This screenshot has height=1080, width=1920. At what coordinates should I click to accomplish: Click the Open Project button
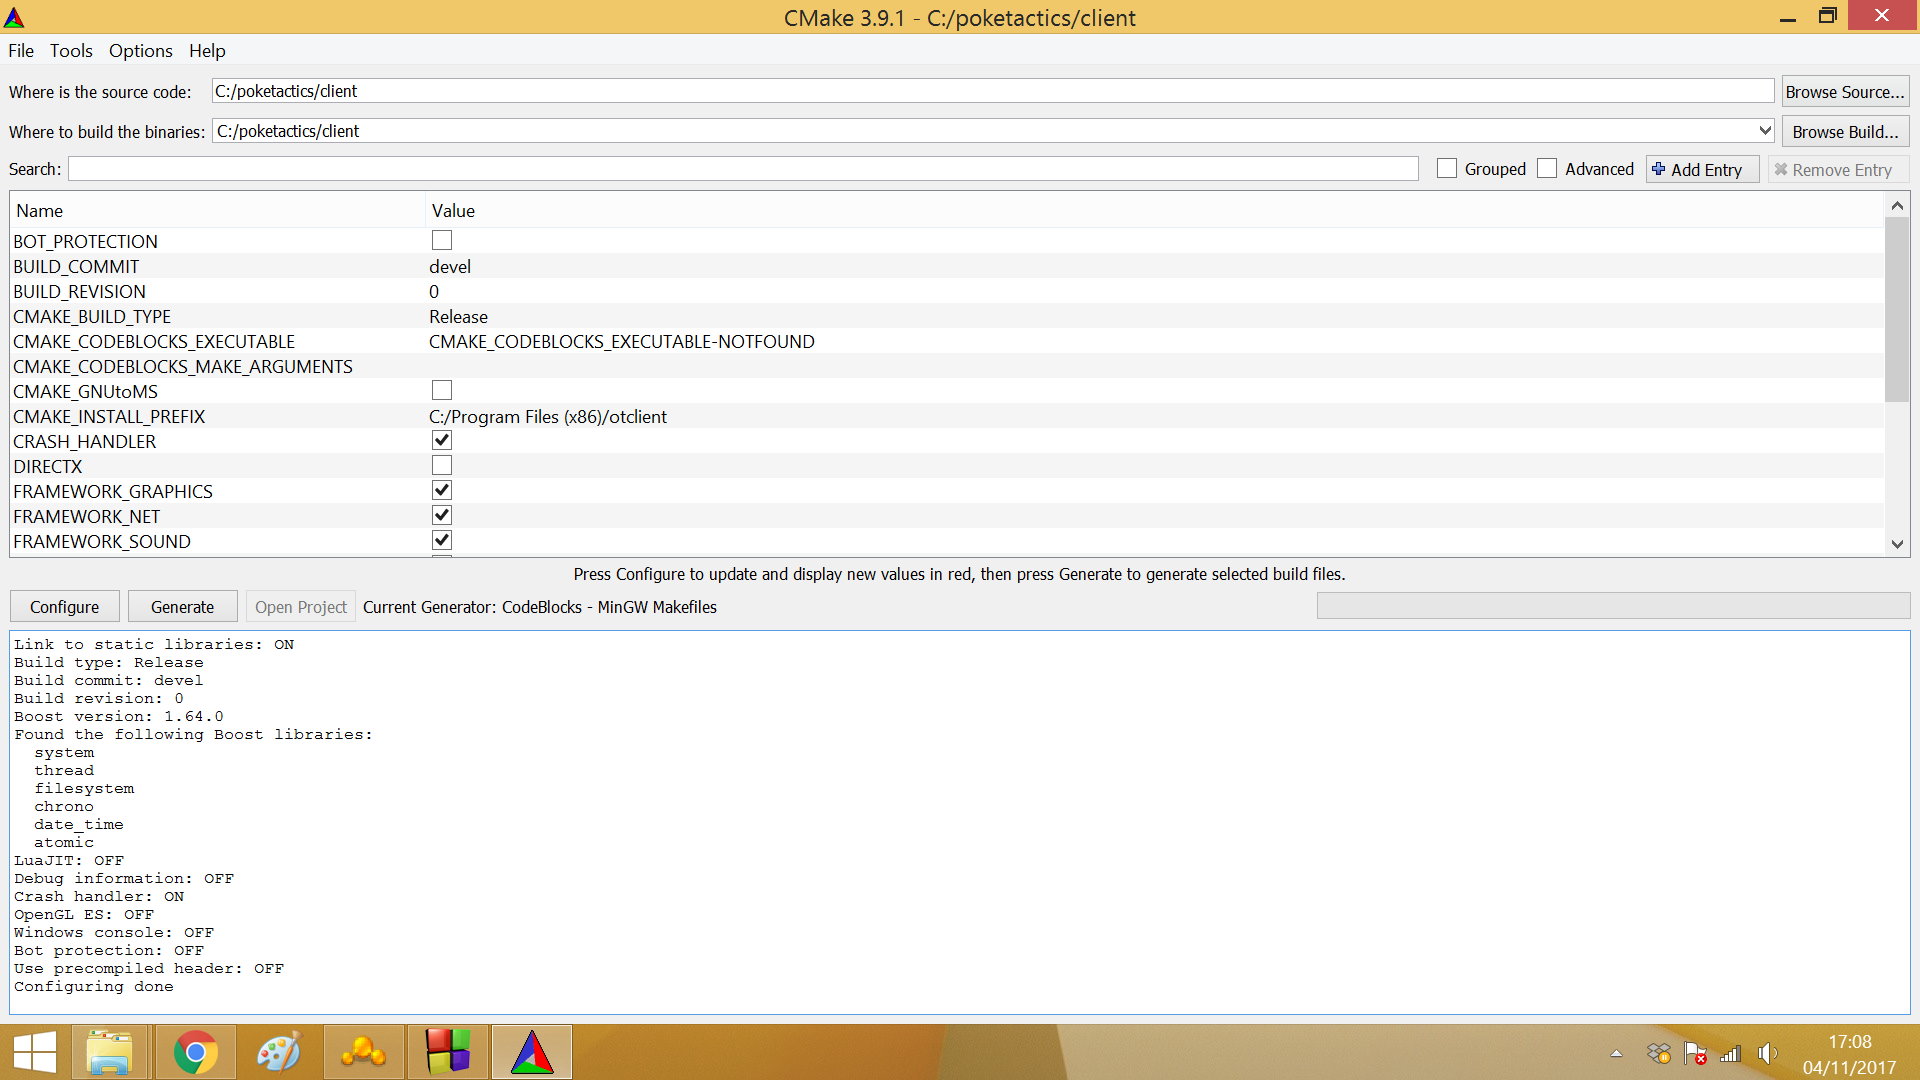coord(301,607)
